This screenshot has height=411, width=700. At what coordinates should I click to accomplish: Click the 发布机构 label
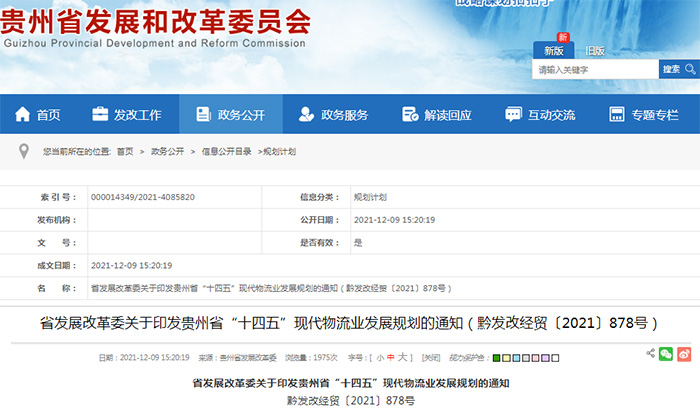tap(57, 220)
